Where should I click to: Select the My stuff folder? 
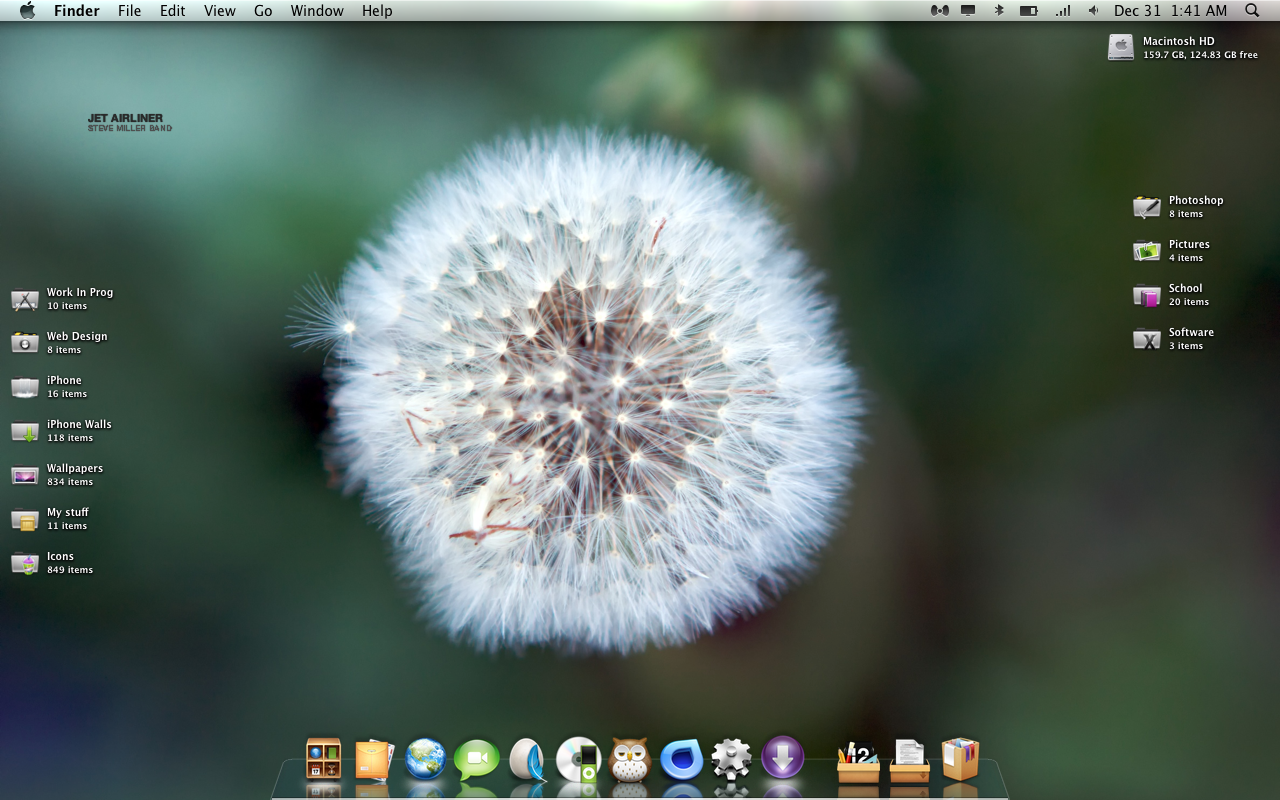tap(25, 519)
